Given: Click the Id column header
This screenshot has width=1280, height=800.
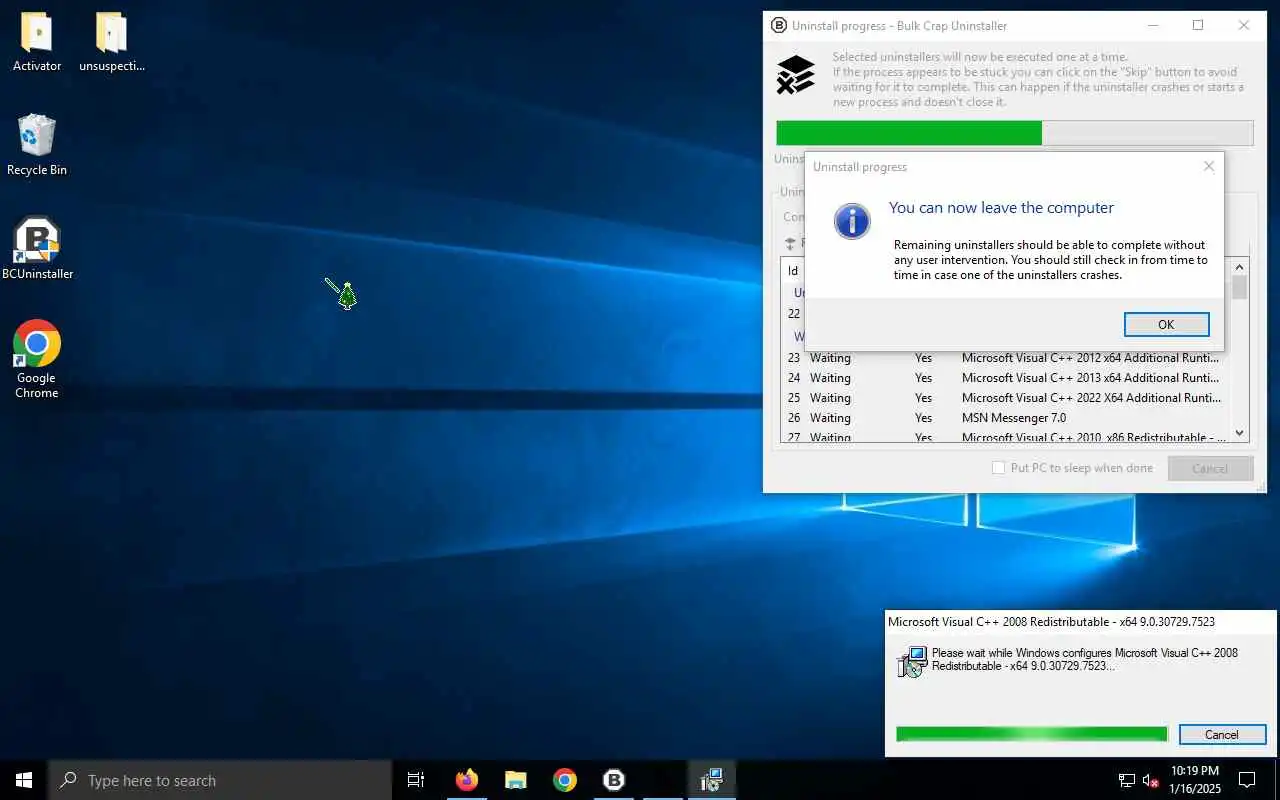Looking at the screenshot, I should coord(793,270).
